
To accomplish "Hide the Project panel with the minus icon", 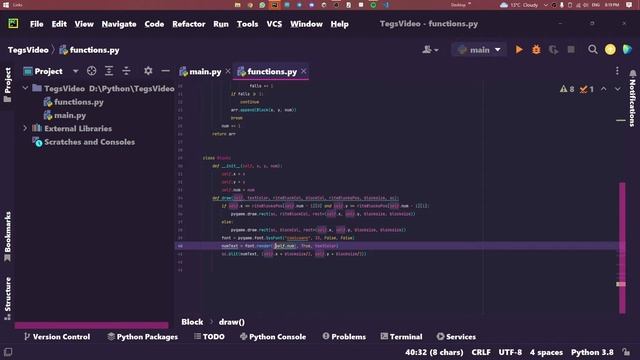I will (x=165, y=71).
